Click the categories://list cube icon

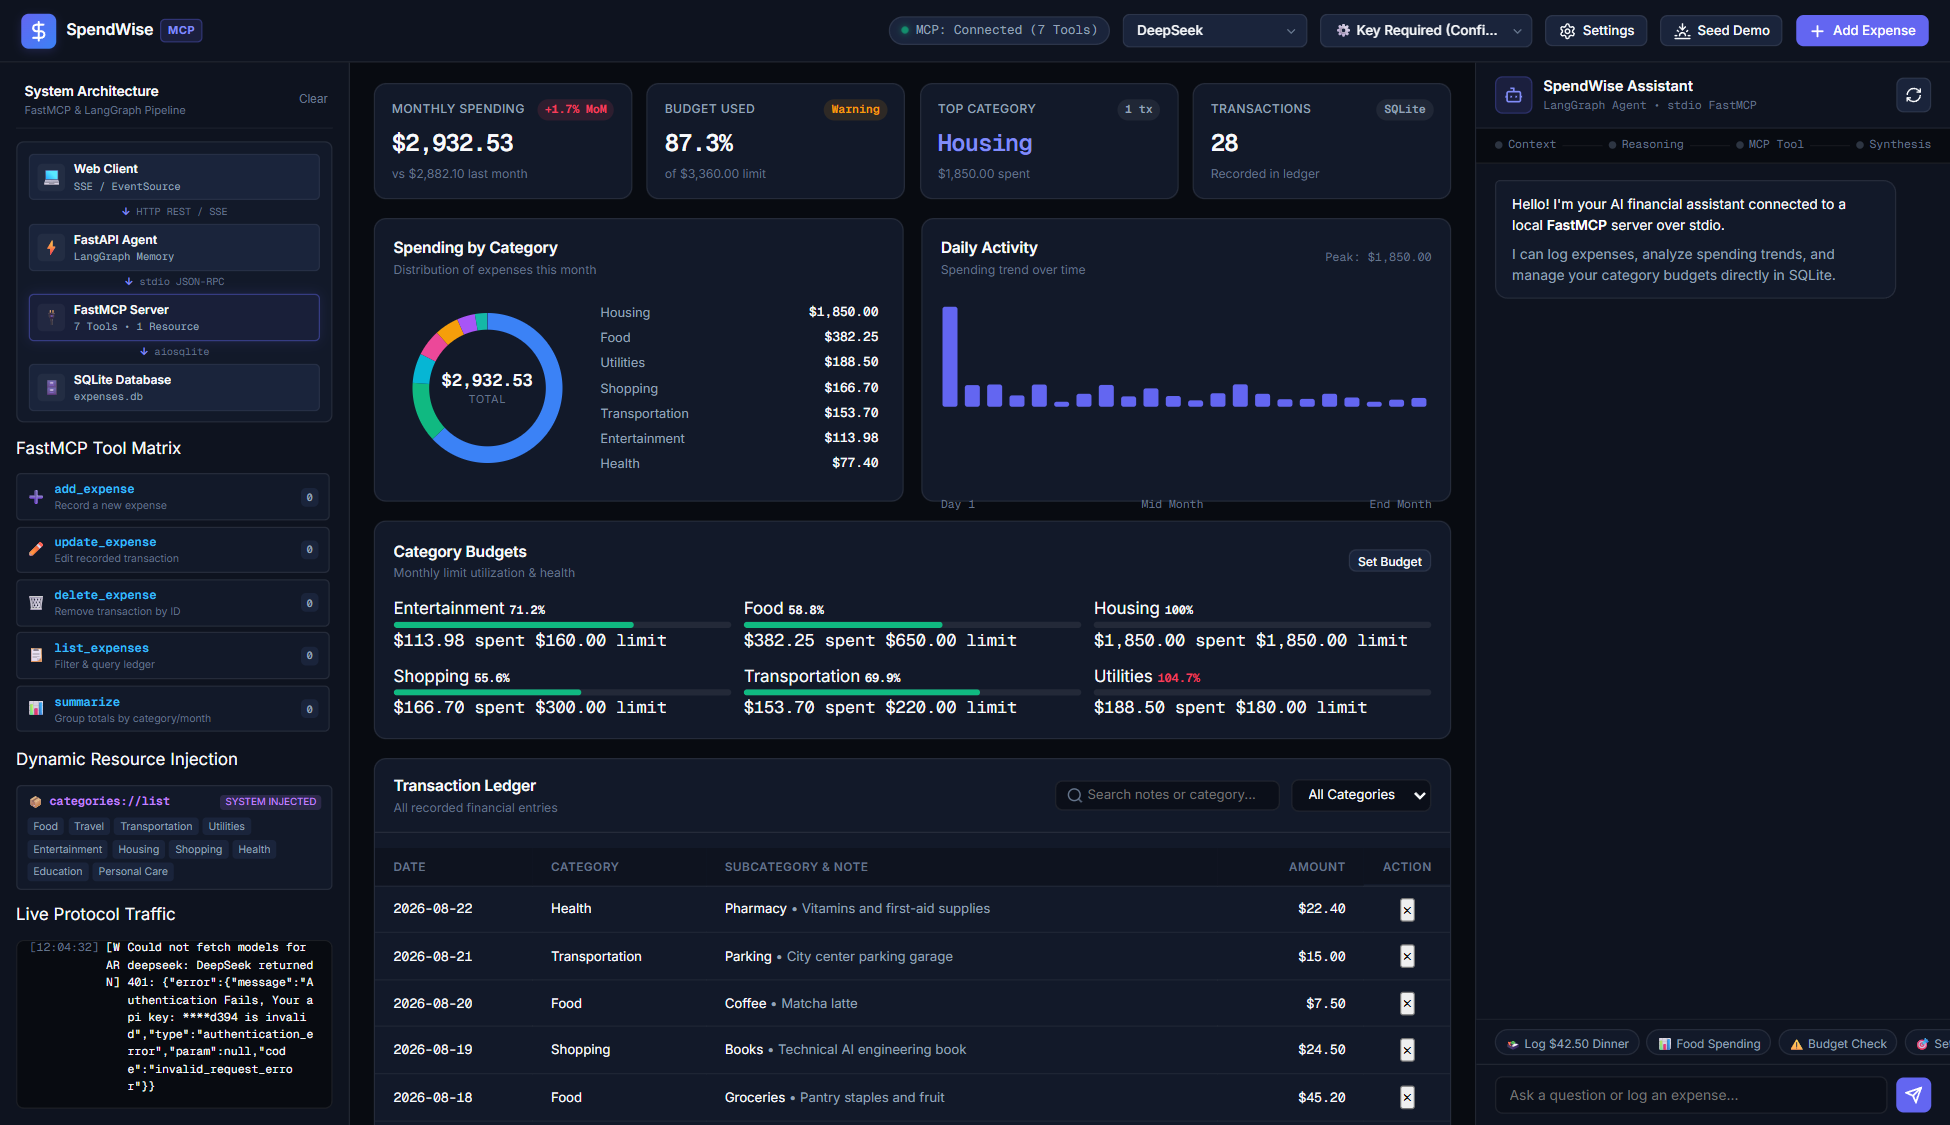36,802
